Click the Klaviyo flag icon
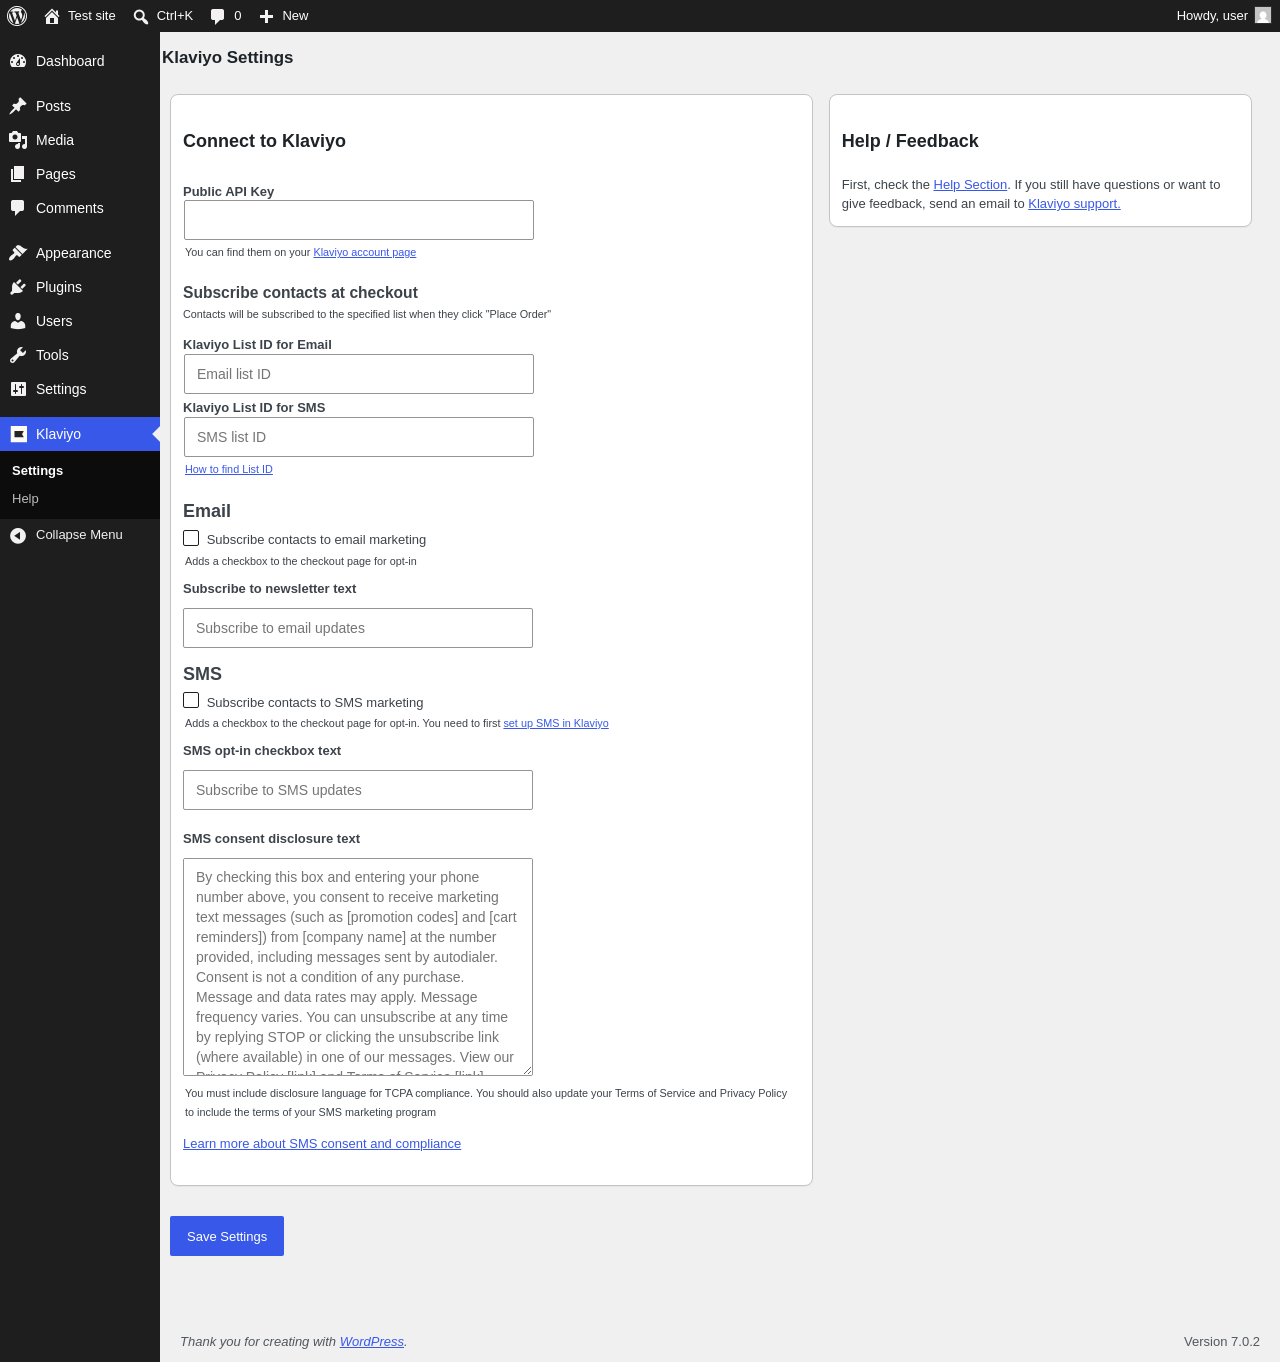The image size is (1280, 1362). pyautogui.click(x=18, y=434)
